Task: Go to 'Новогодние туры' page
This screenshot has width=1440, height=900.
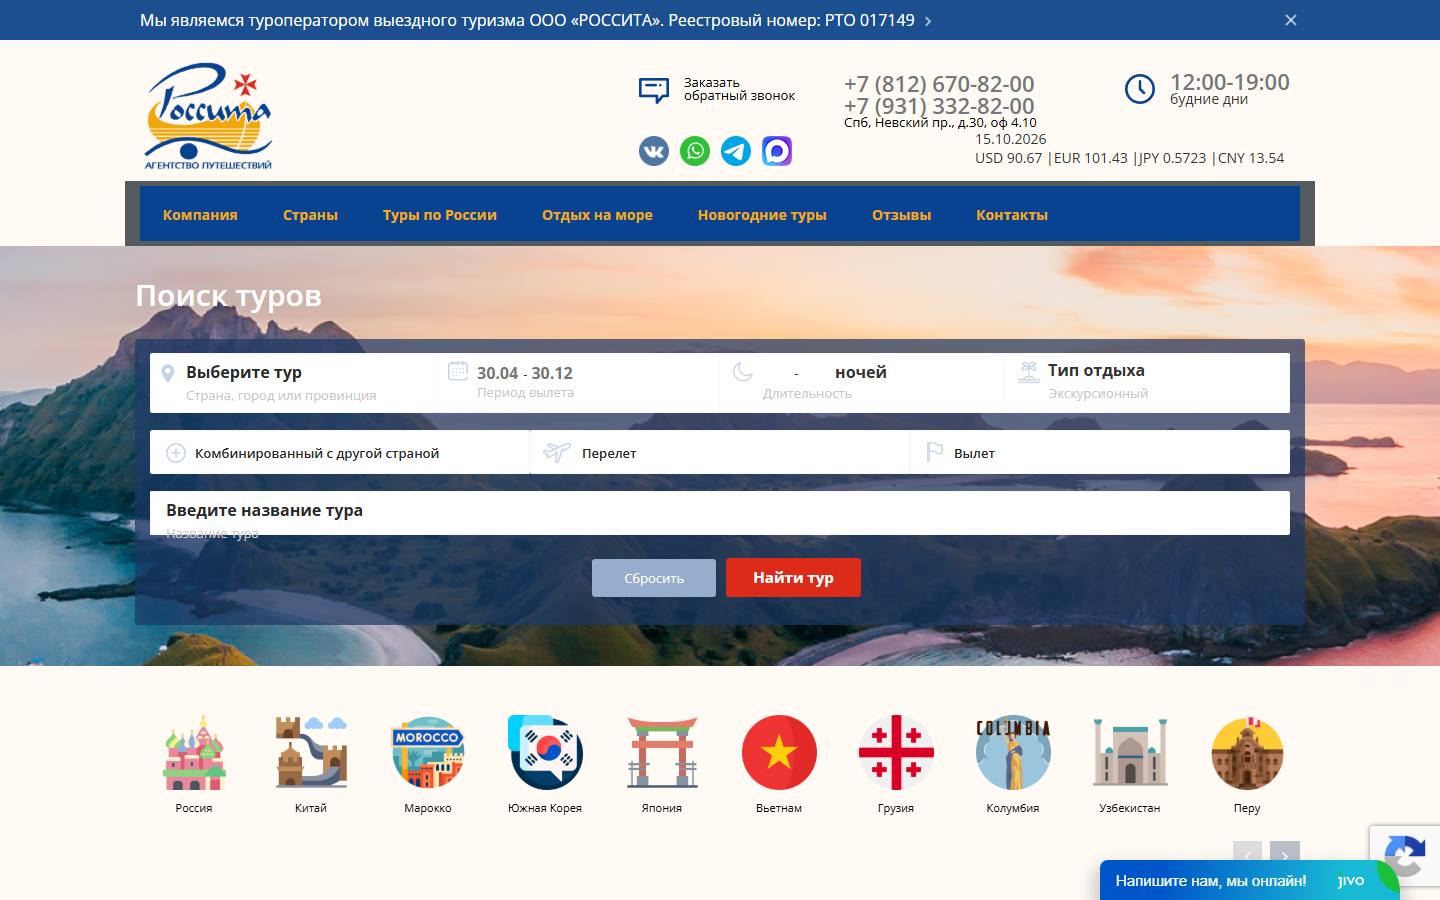Action: click(x=762, y=215)
